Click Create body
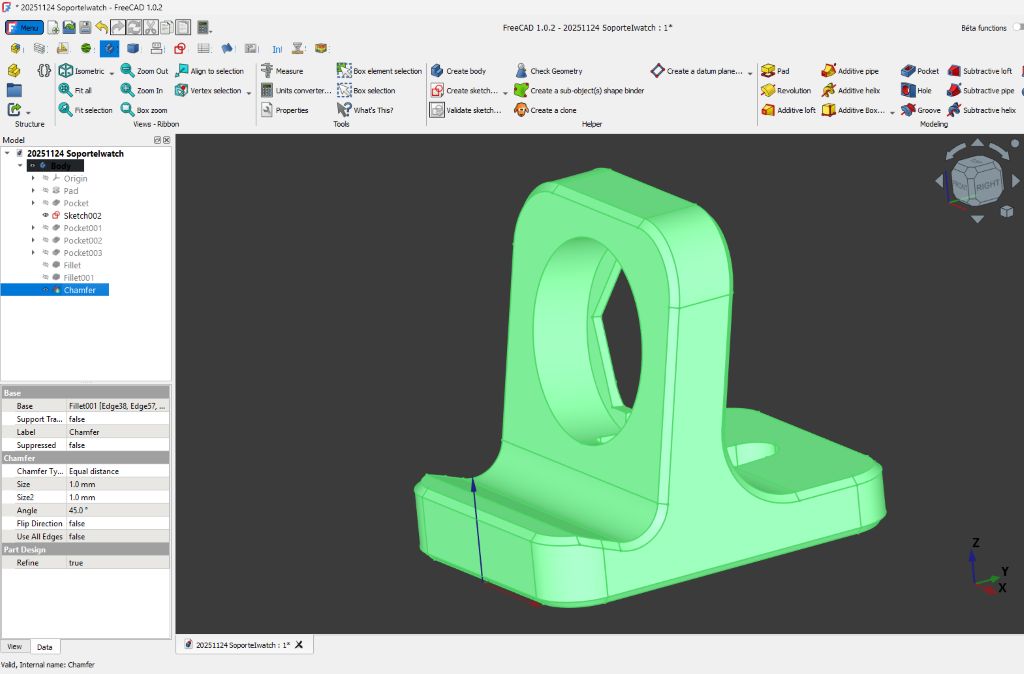The image size is (1024, 674). click(458, 71)
